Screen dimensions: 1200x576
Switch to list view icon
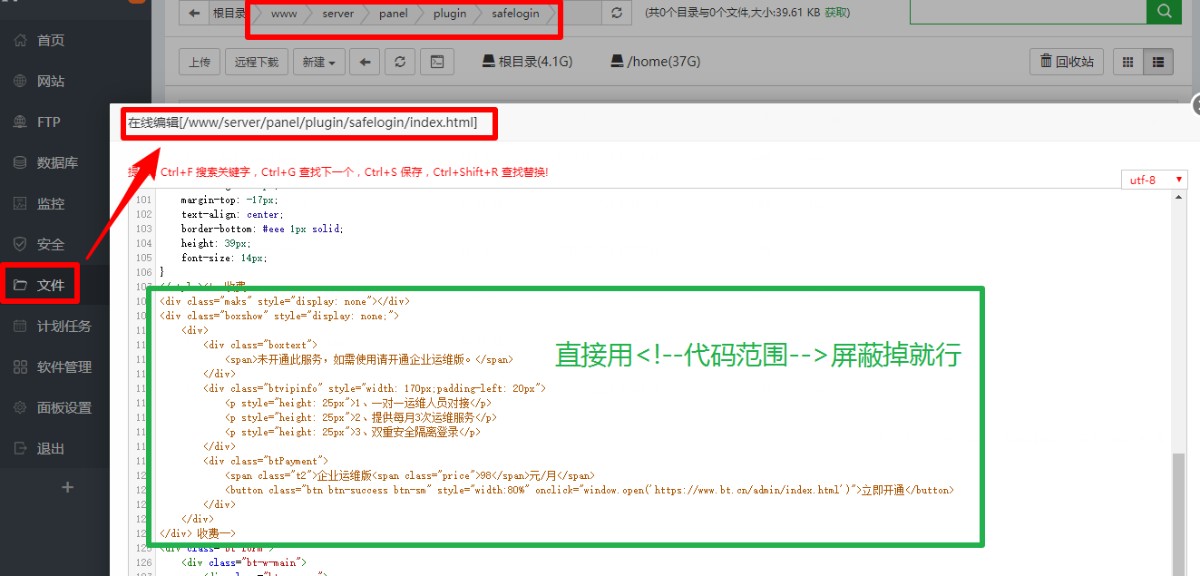(x=1158, y=62)
